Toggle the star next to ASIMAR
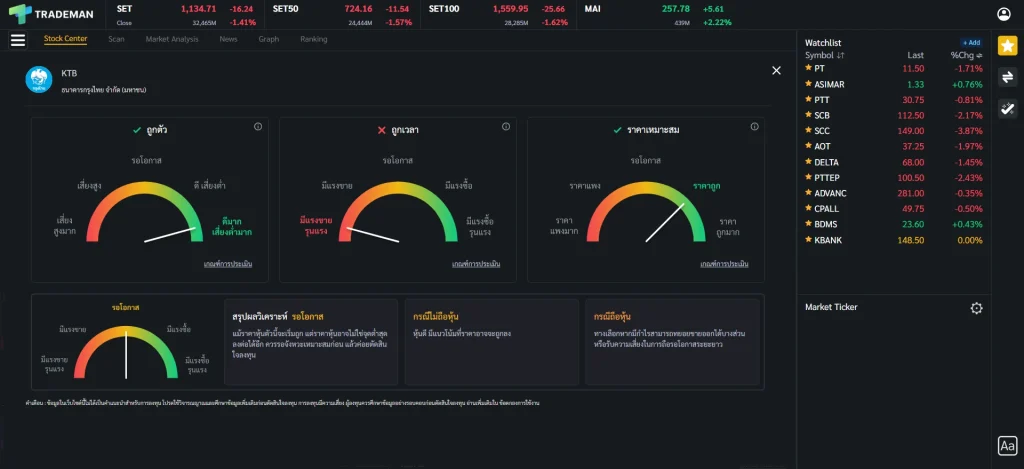This screenshot has height=469, width=1024. point(809,84)
